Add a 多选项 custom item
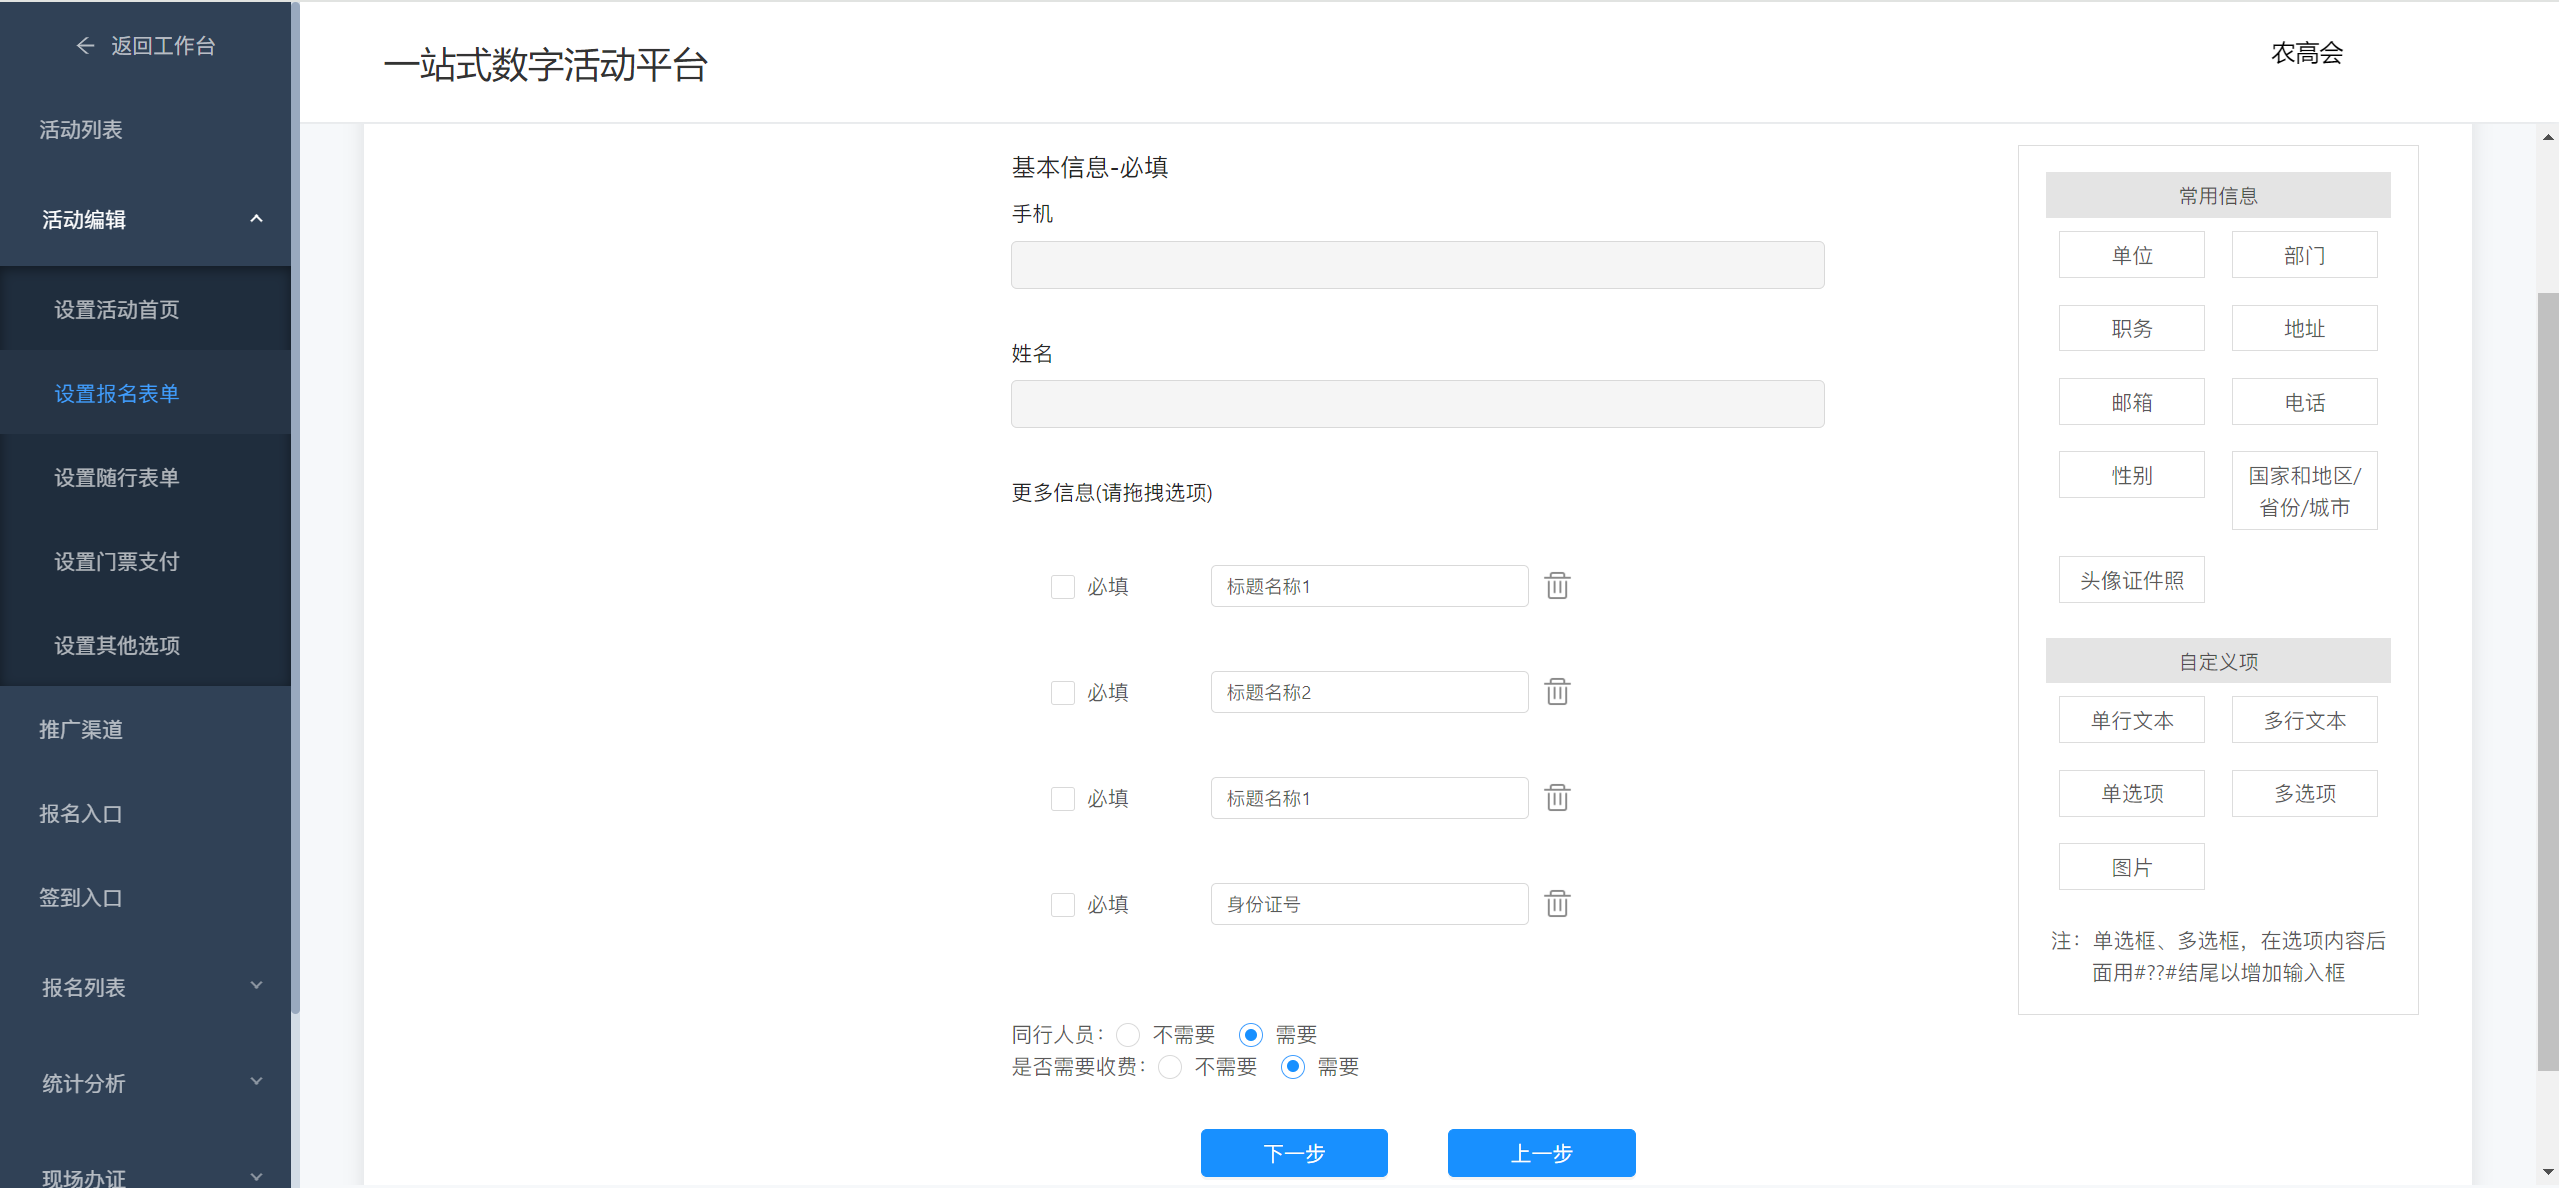Viewport: 2559px width, 1188px height. [x=2304, y=793]
